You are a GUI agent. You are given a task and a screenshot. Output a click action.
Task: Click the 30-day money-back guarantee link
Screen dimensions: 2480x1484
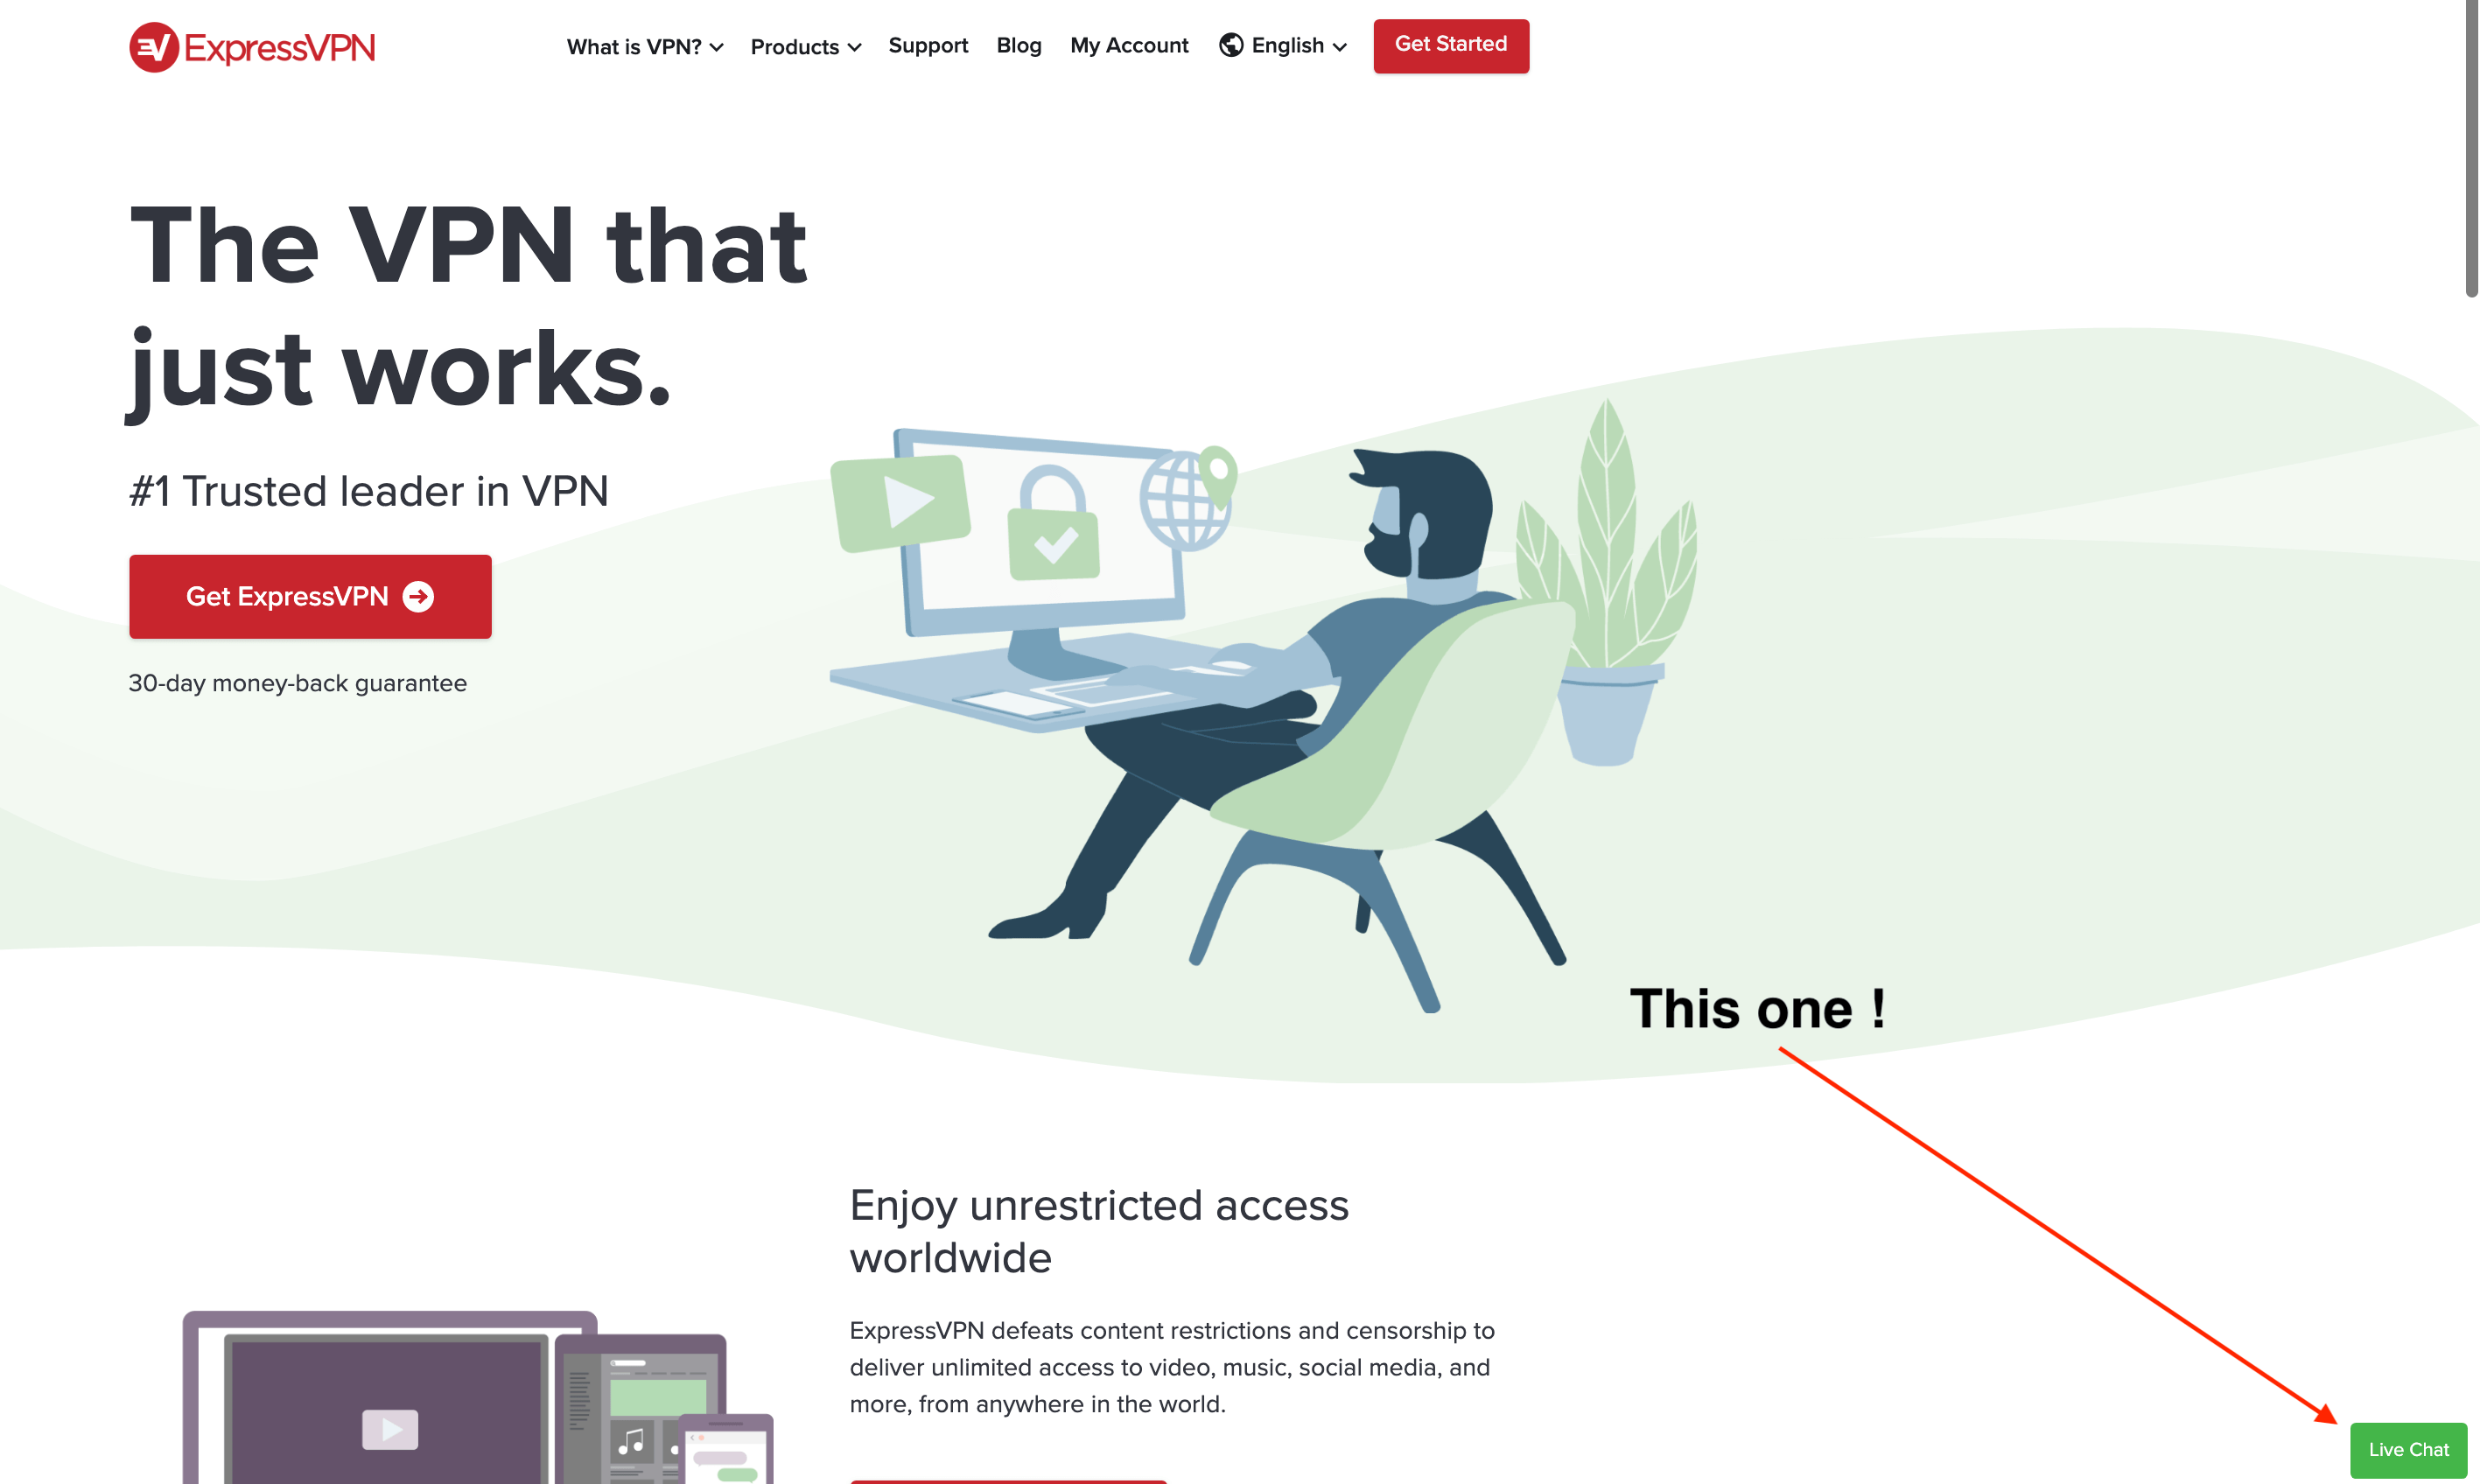coord(297,680)
